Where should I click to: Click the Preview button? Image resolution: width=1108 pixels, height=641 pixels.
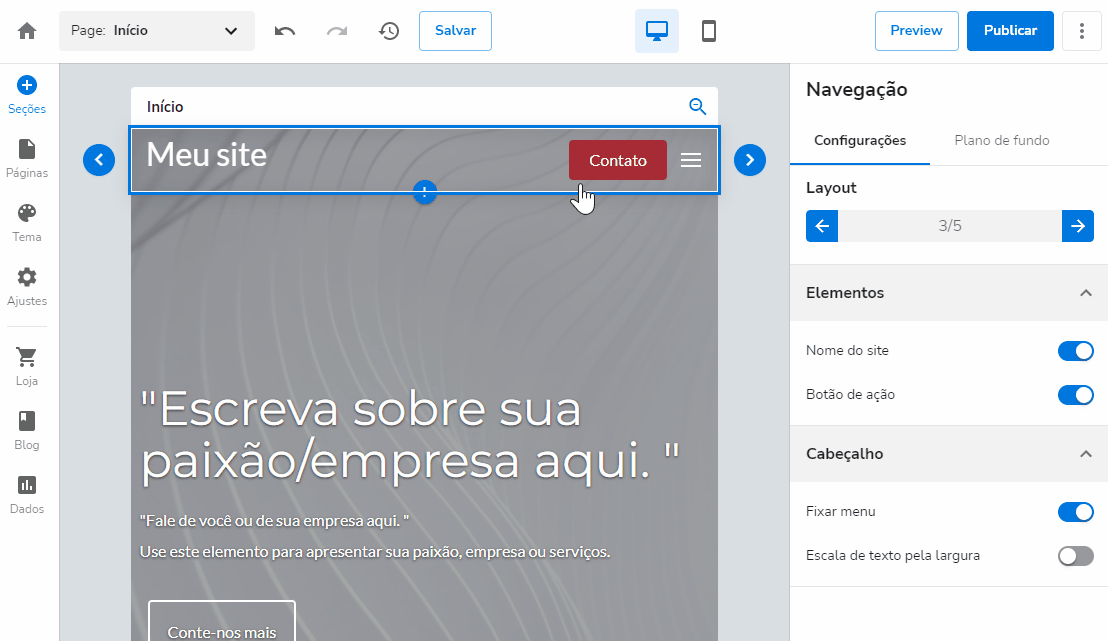click(917, 30)
